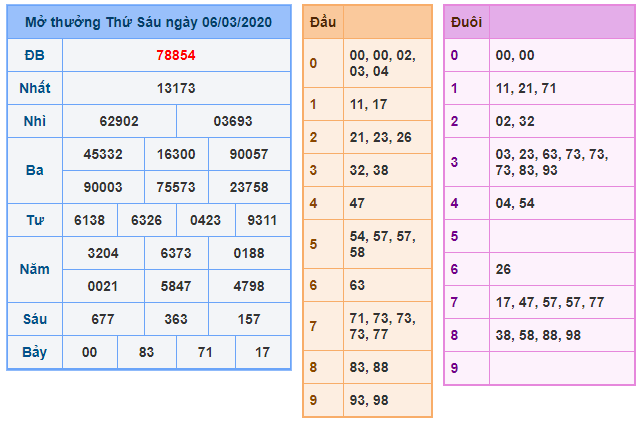Screen dimensions: 644x426
Task: Click the Năm prize number 5847
Action: point(176,286)
